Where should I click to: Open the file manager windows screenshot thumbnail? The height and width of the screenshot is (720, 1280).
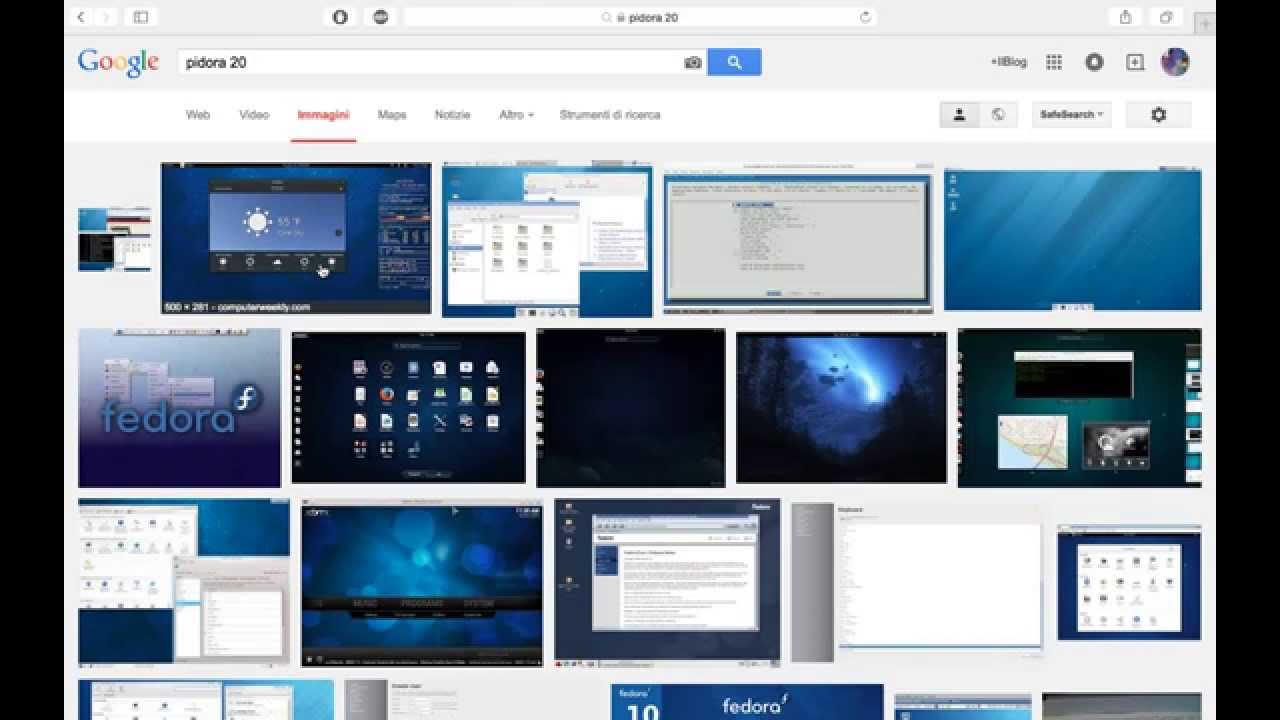[547, 240]
